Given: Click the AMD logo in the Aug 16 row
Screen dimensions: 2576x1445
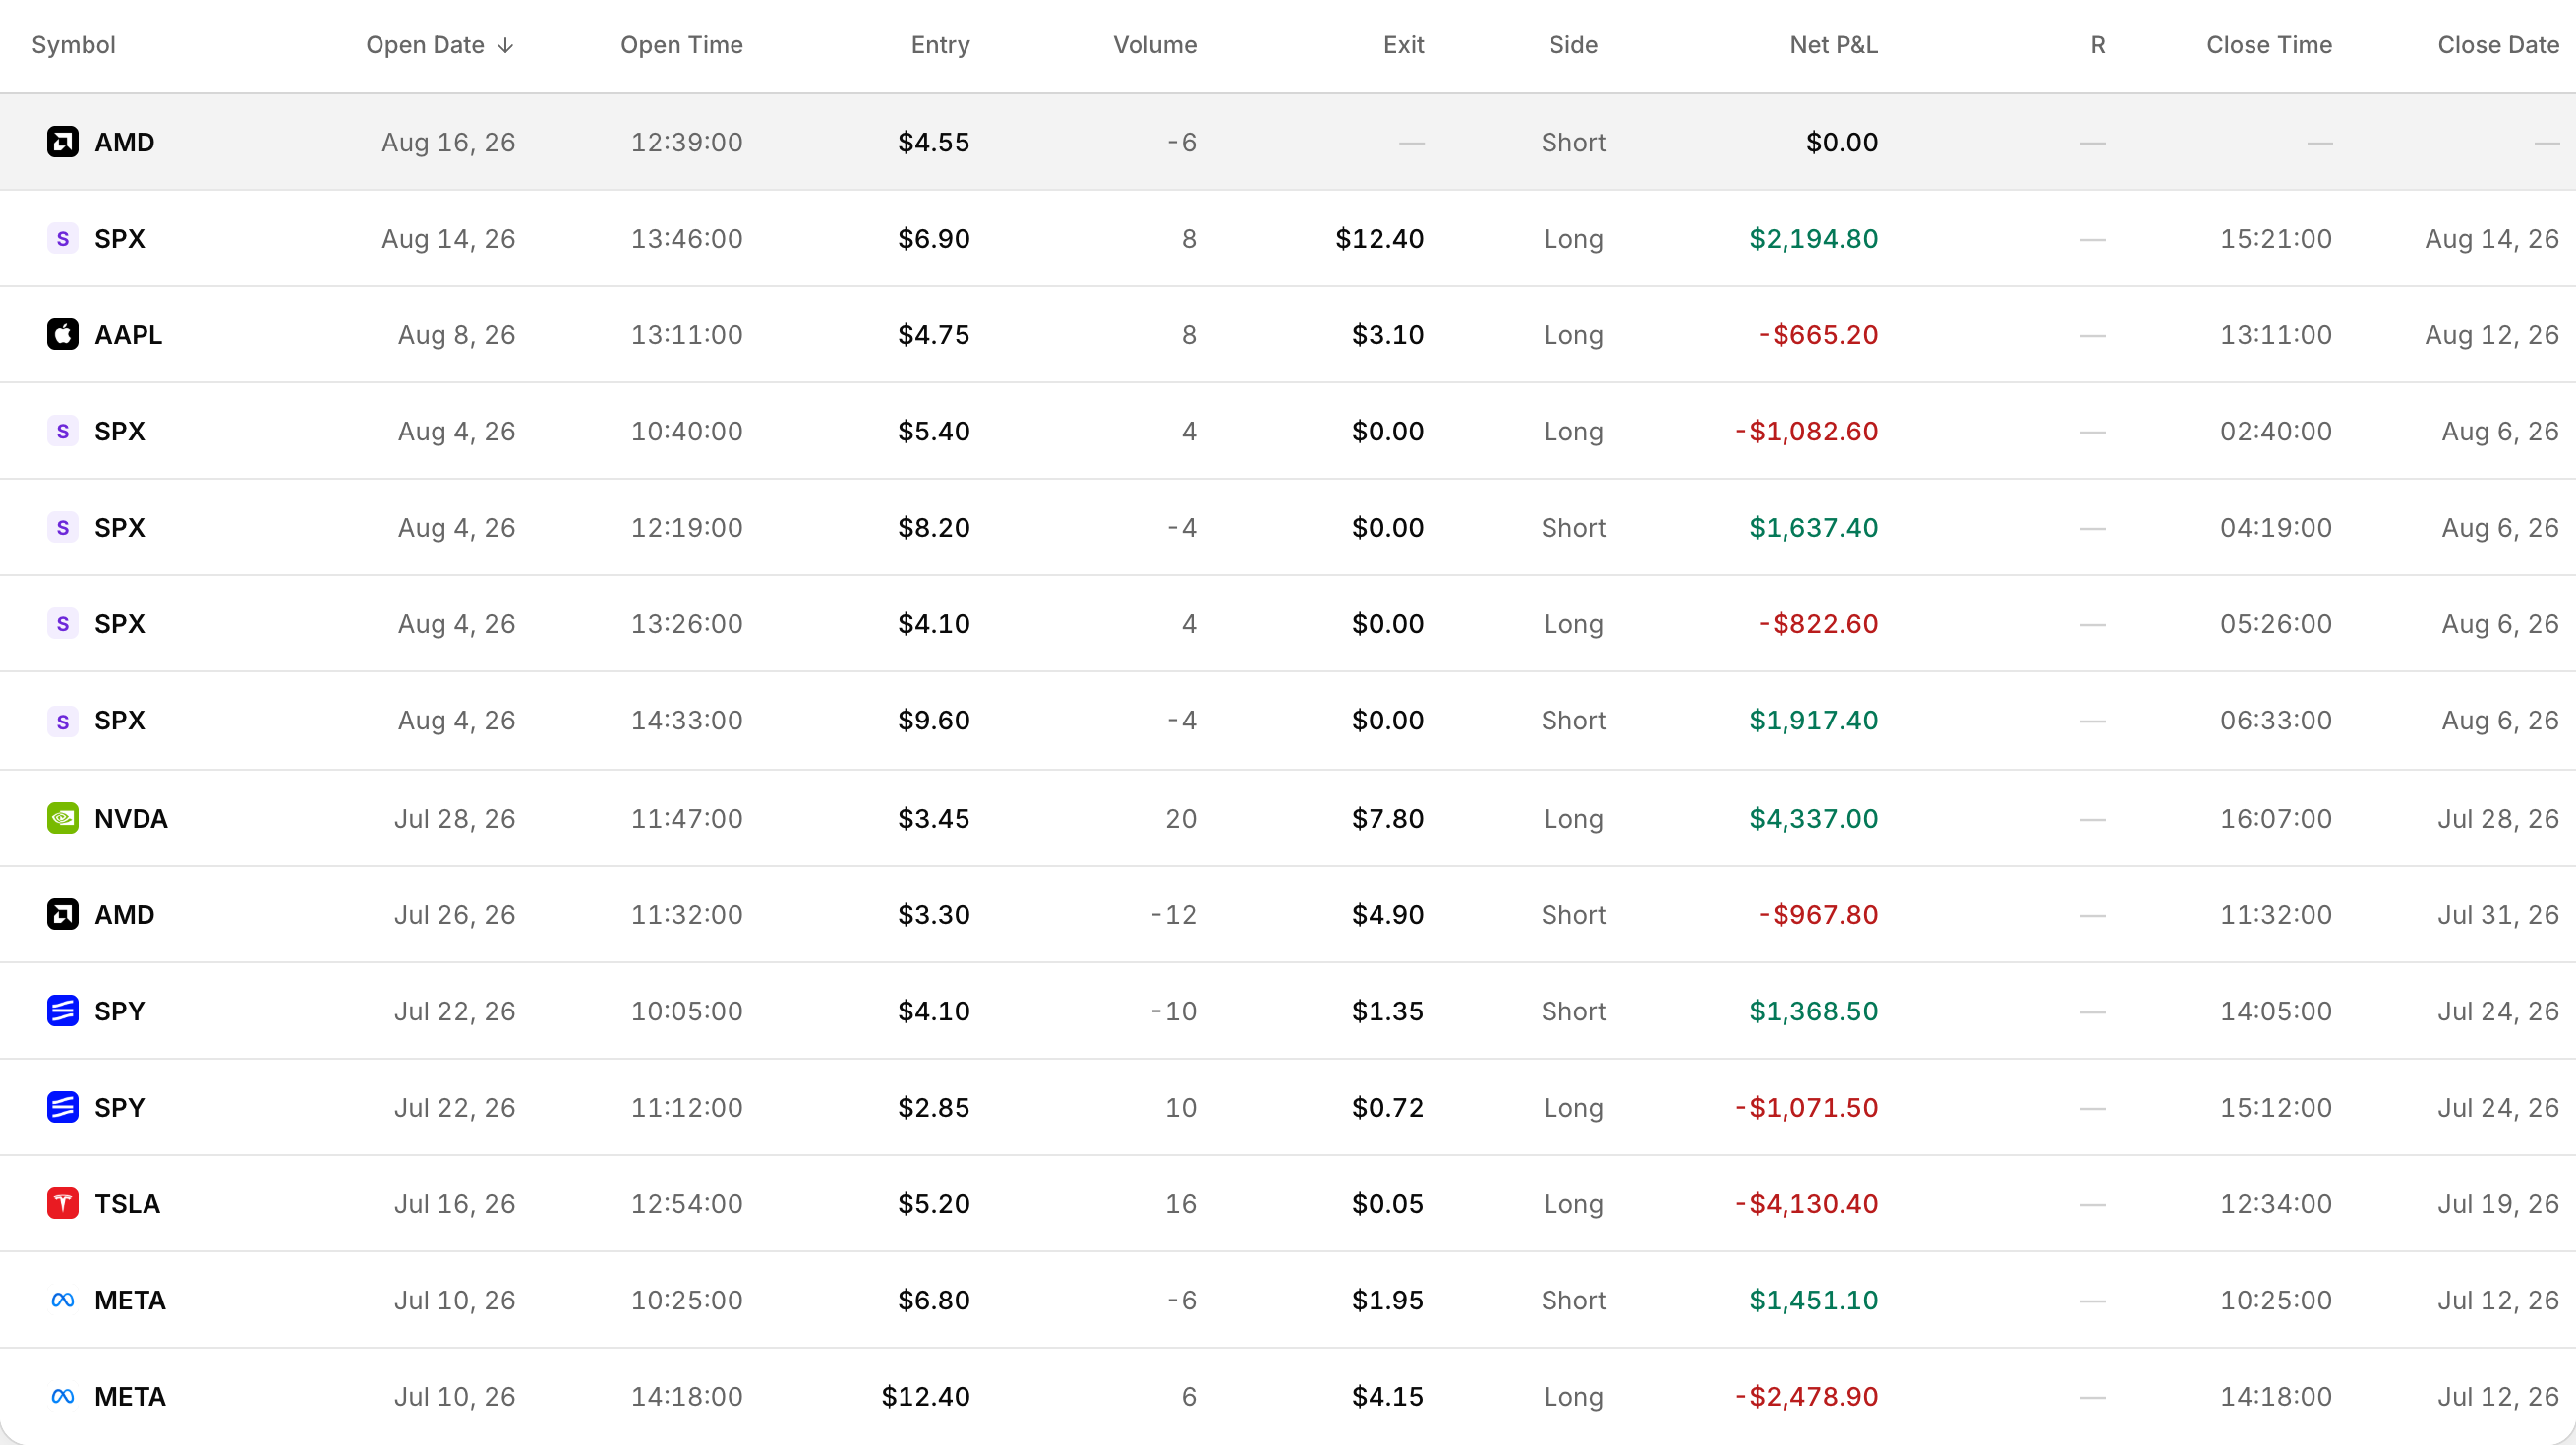Looking at the screenshot, I should point(63,142).
